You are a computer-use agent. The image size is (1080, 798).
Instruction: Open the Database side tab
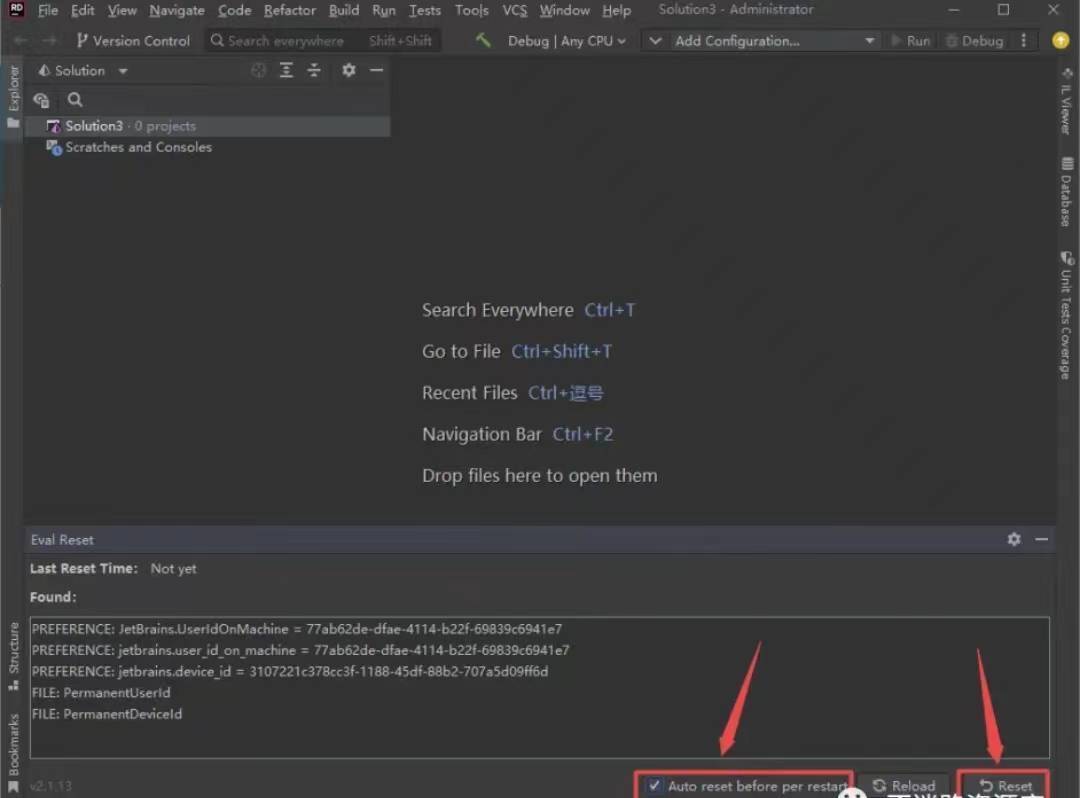(1066, 192)
